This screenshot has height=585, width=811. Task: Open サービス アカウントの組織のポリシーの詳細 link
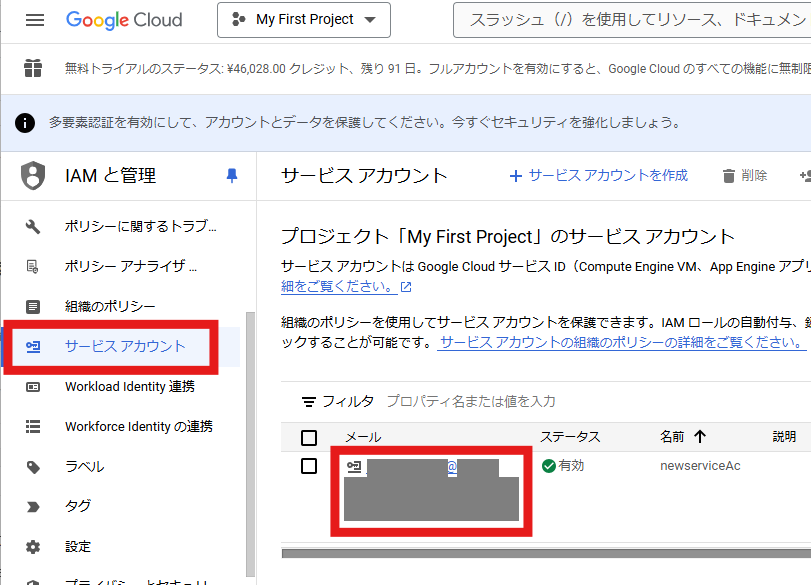(621, 342)
